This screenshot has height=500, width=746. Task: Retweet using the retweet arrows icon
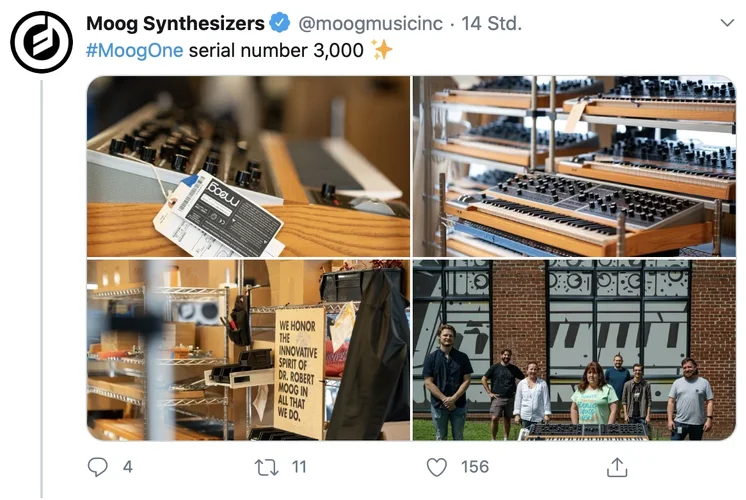[266, 467]
